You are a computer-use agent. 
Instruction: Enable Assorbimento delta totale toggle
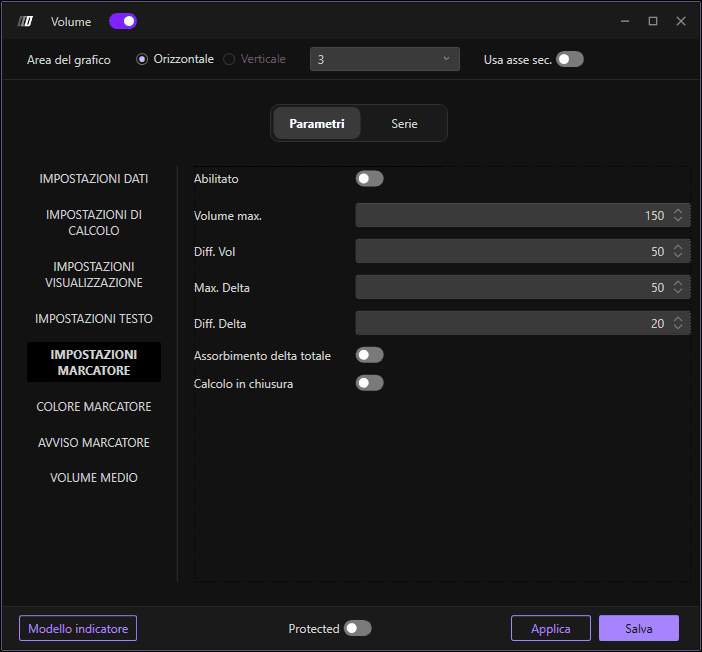[369, 355]
